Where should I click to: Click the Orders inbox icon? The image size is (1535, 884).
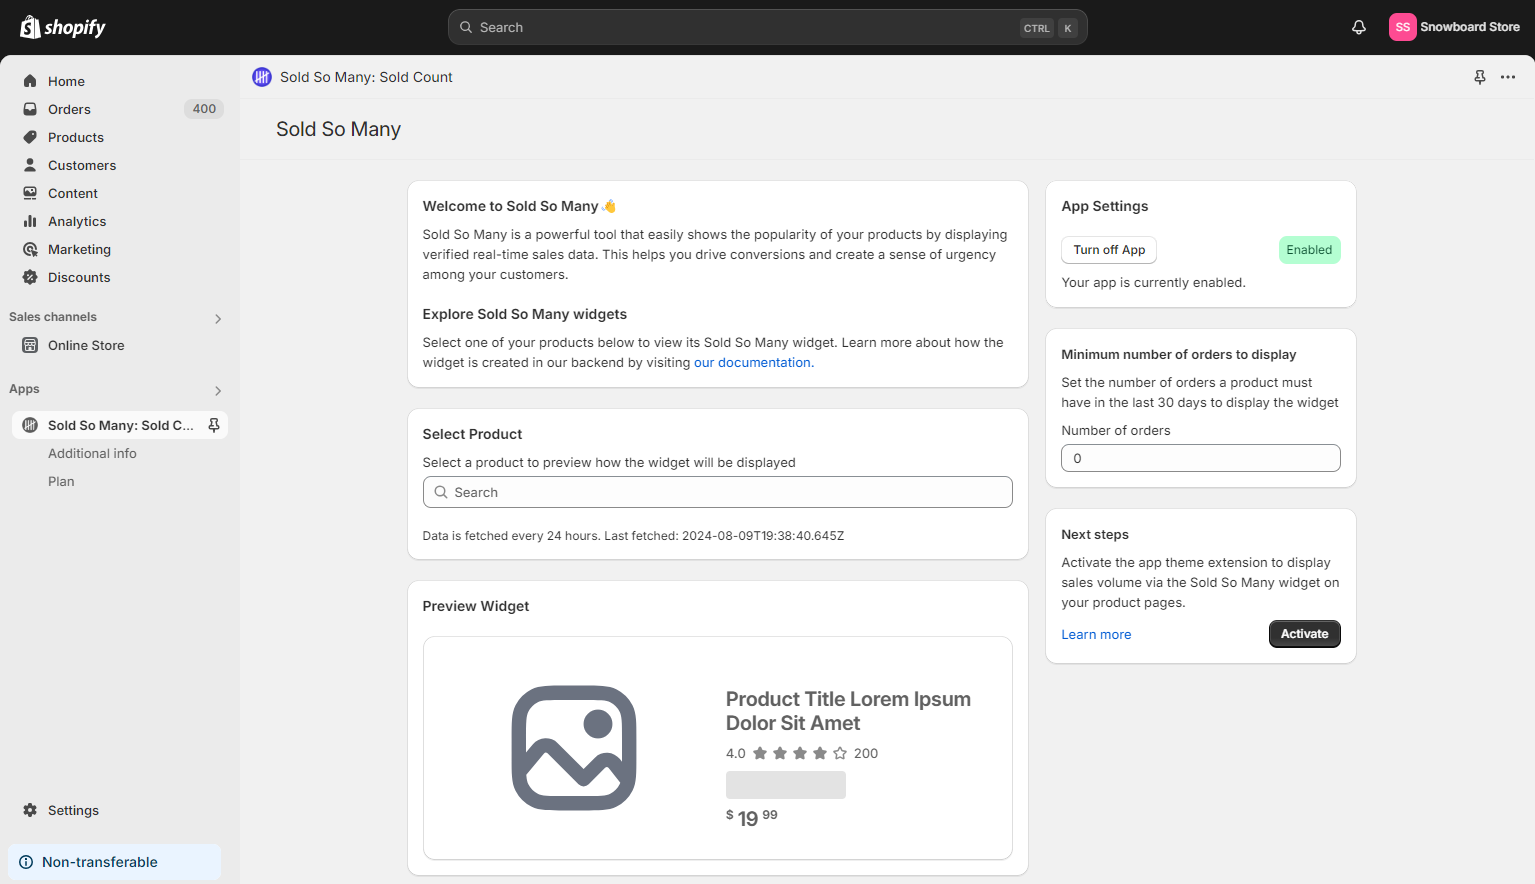(30, 109)
